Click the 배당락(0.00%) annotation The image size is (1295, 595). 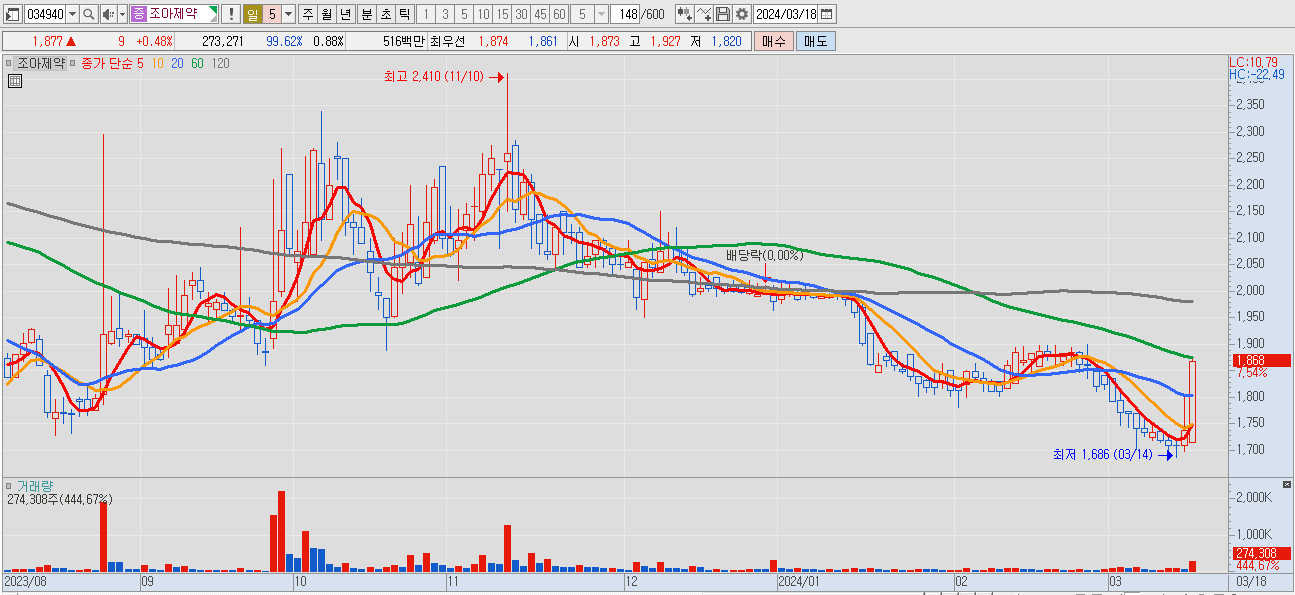click(x=765, y=255)
